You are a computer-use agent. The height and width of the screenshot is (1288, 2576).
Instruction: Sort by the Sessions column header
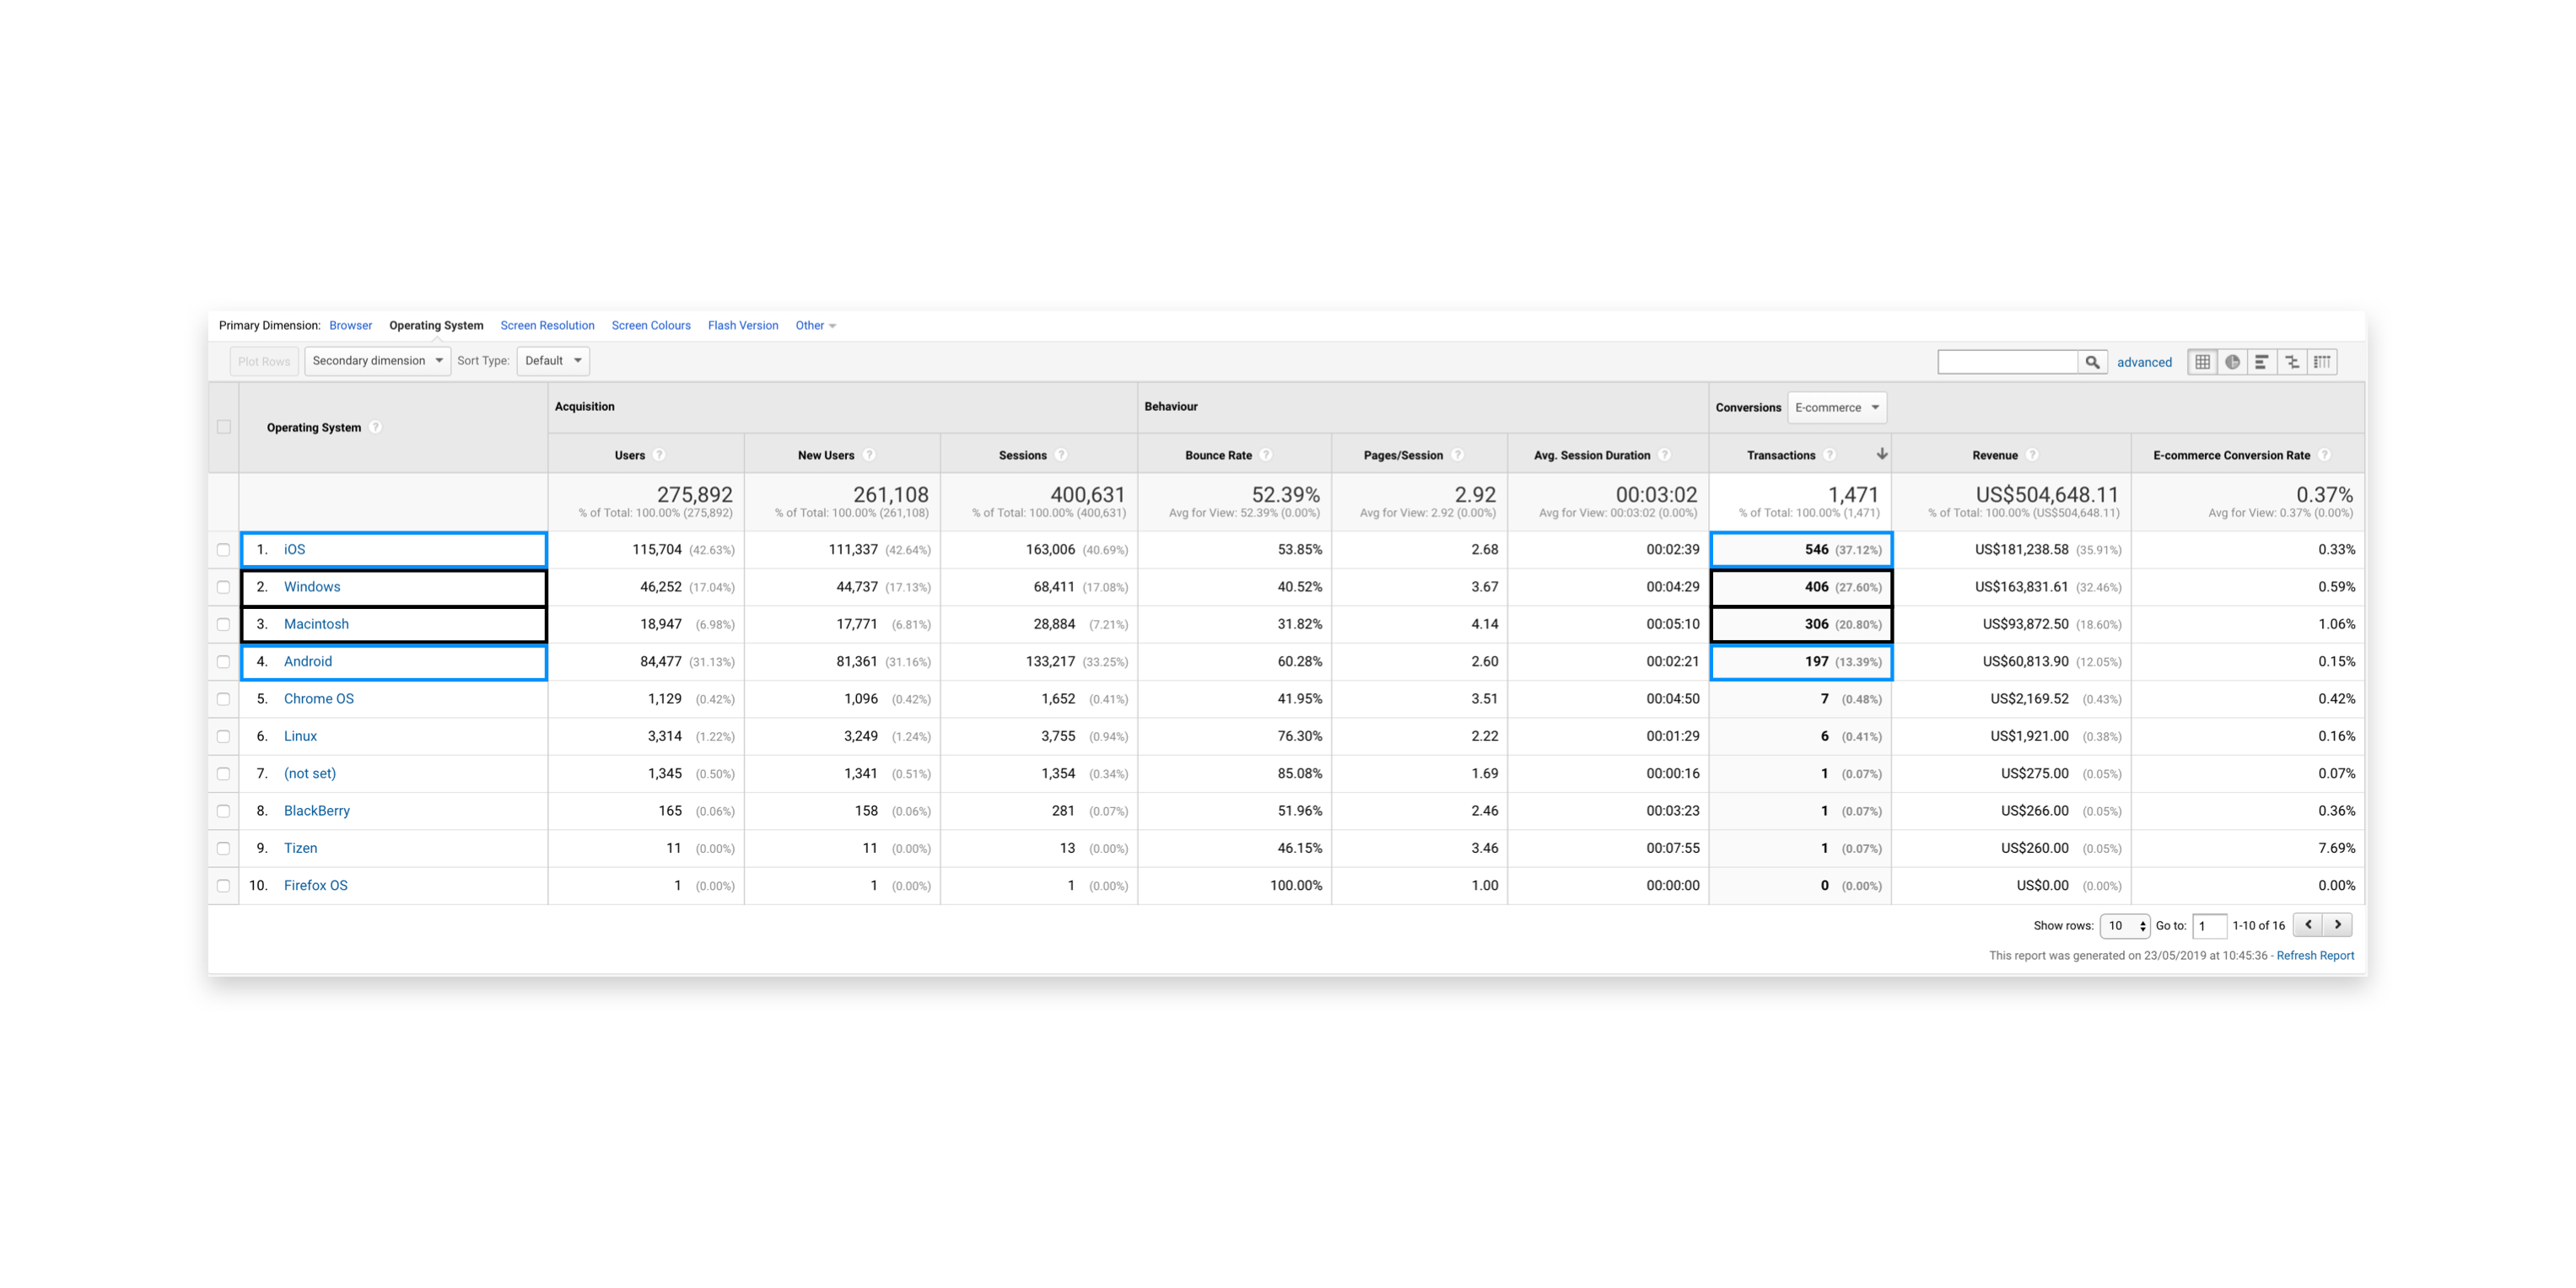[1022, 455]
